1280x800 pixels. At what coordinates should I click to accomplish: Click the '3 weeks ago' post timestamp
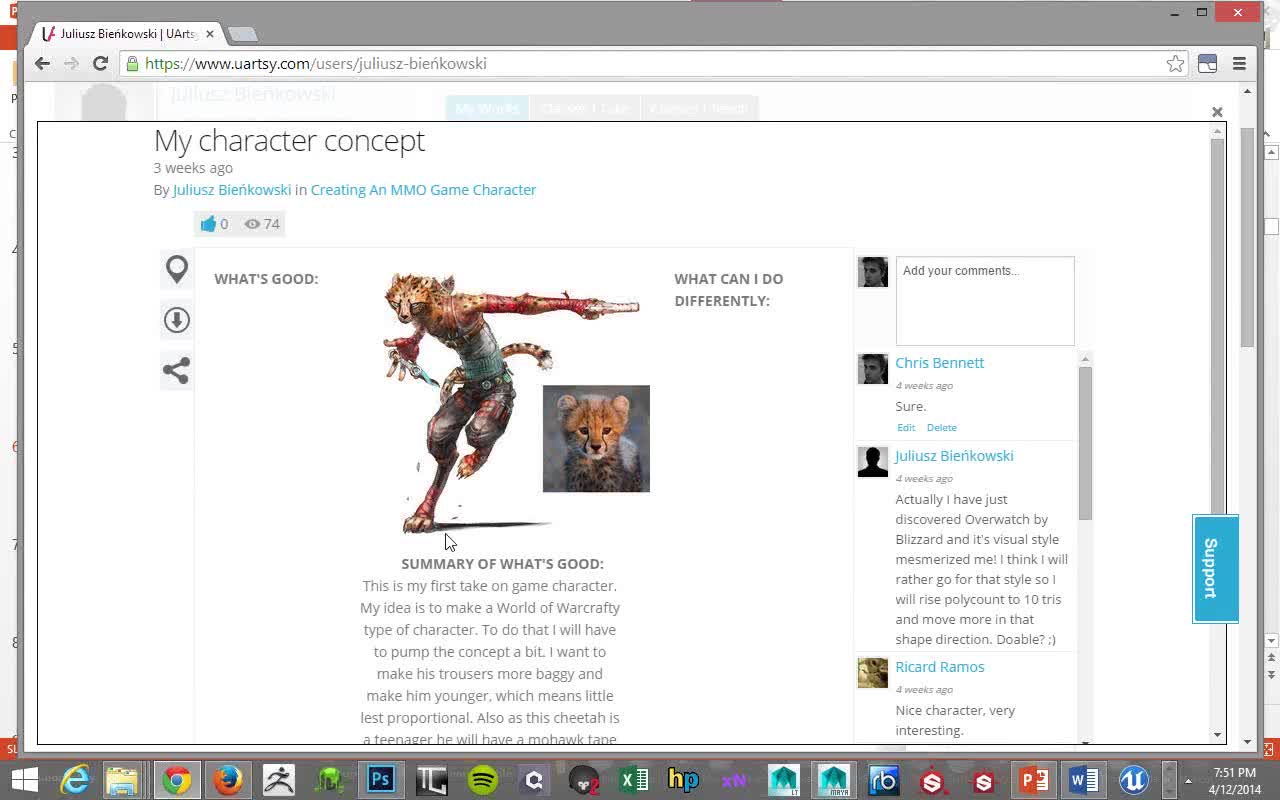click(193, 168)
